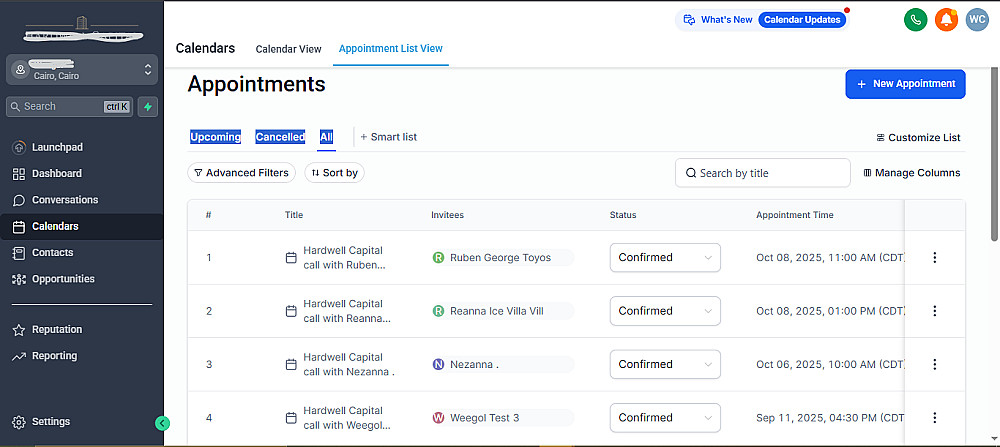The image size is (1000, 447).
Task: Open the orange notifications bell
Action: [946, 19]
